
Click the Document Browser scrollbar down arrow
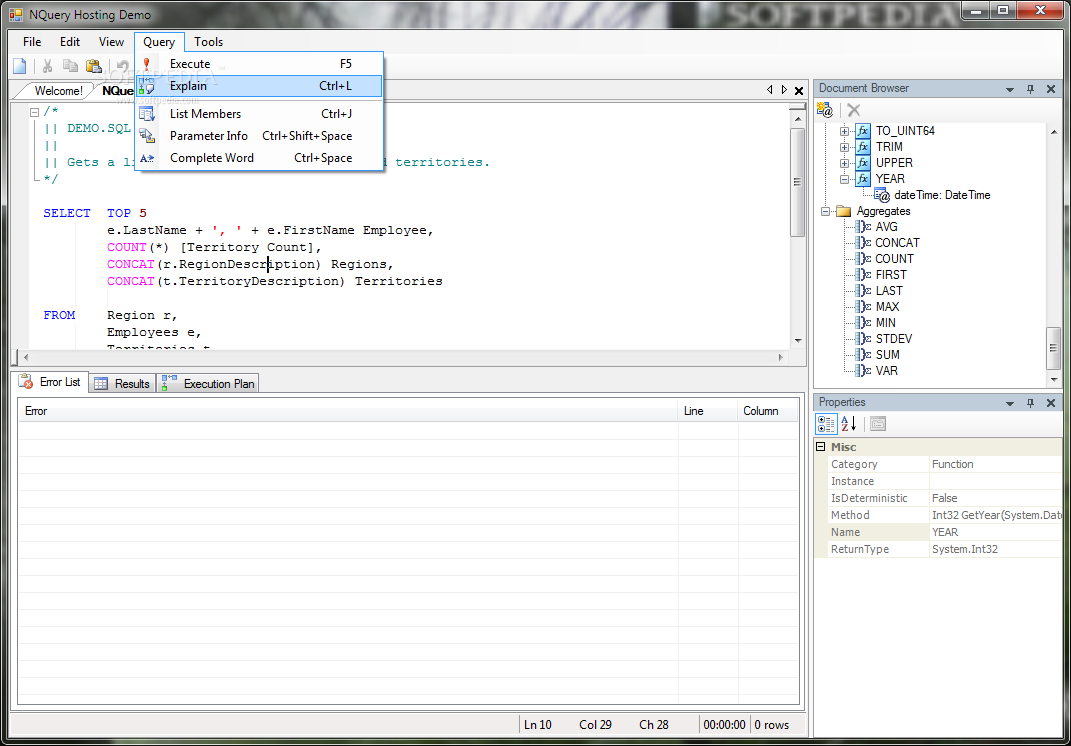pos(1054,380)
